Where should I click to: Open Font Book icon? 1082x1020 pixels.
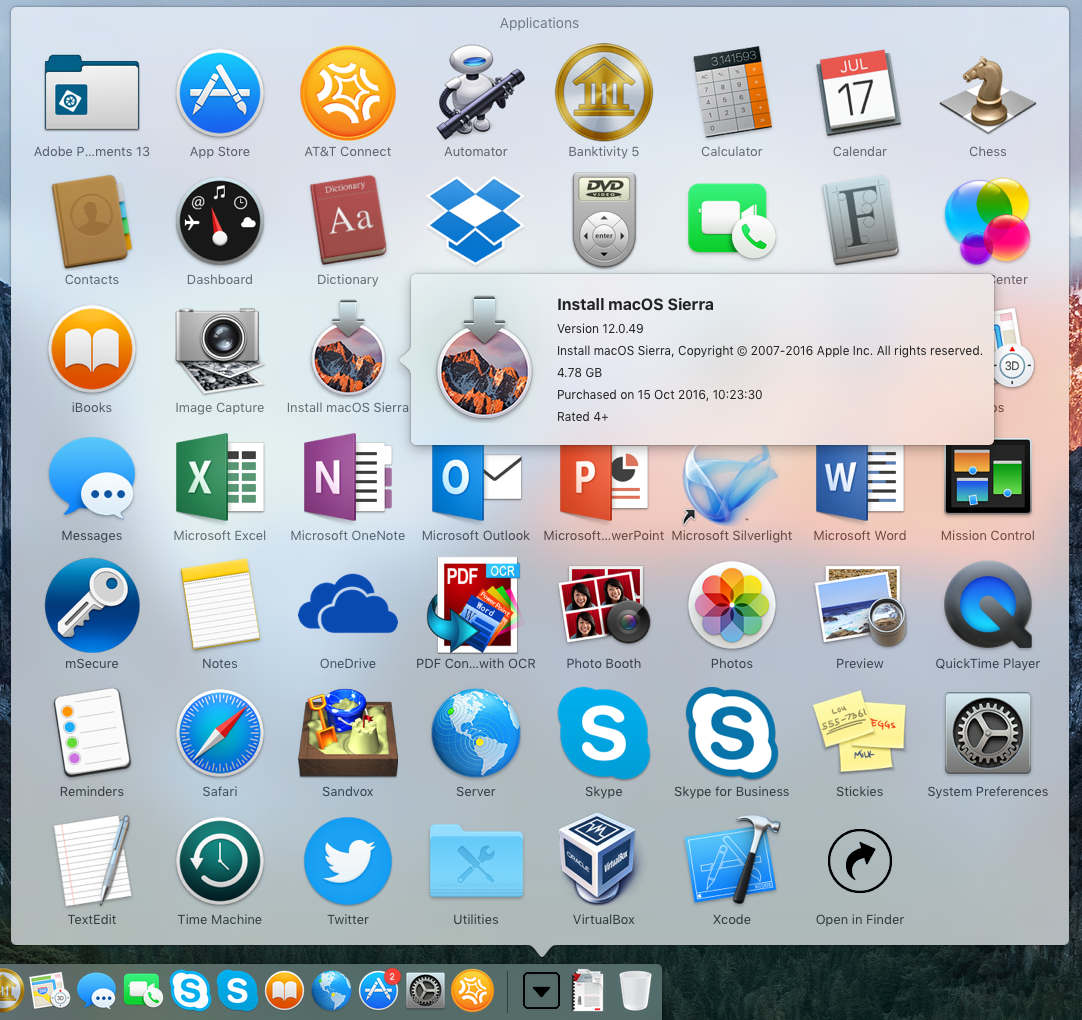(x=860, y=221)
